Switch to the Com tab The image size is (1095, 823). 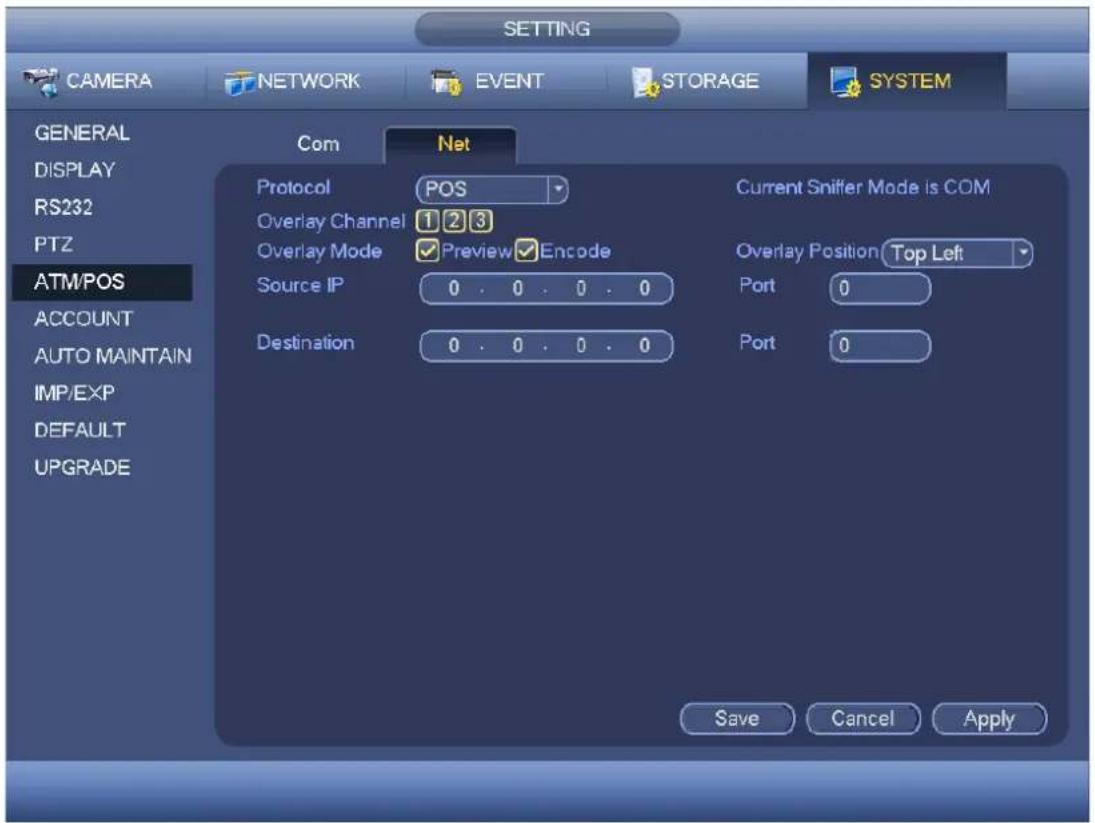pyautogui.click(x=318, y=144)
